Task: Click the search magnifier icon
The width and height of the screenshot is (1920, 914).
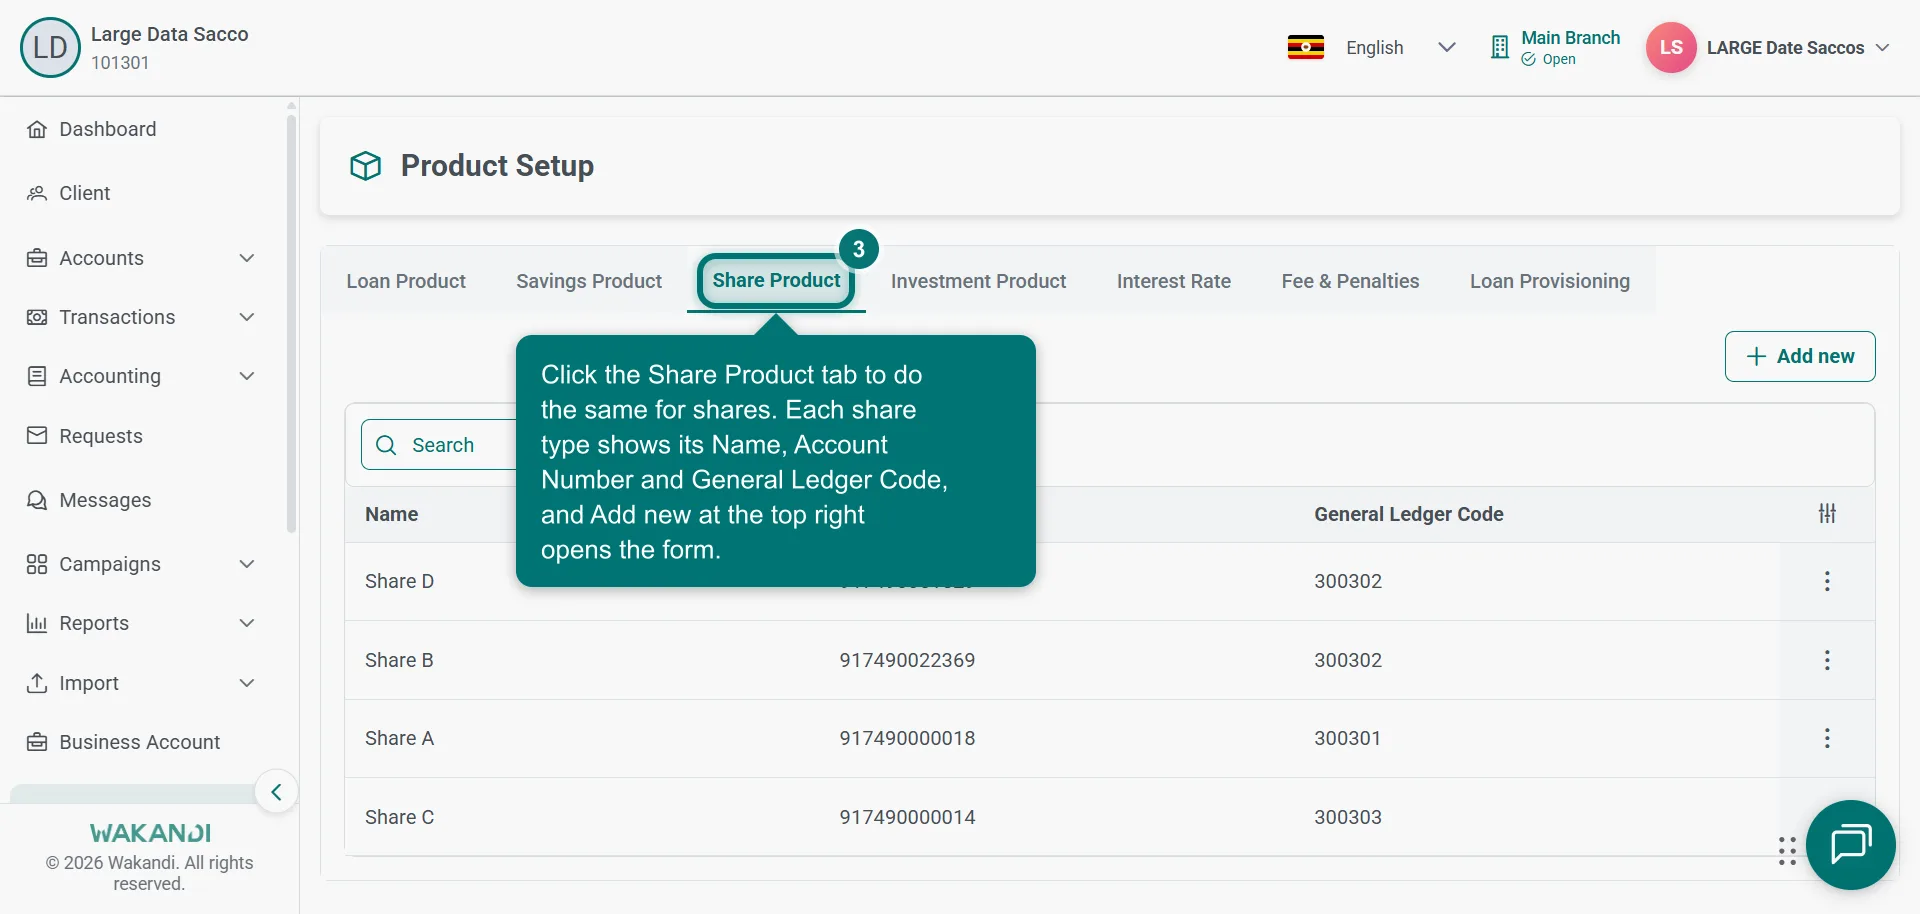Action: 386,445
